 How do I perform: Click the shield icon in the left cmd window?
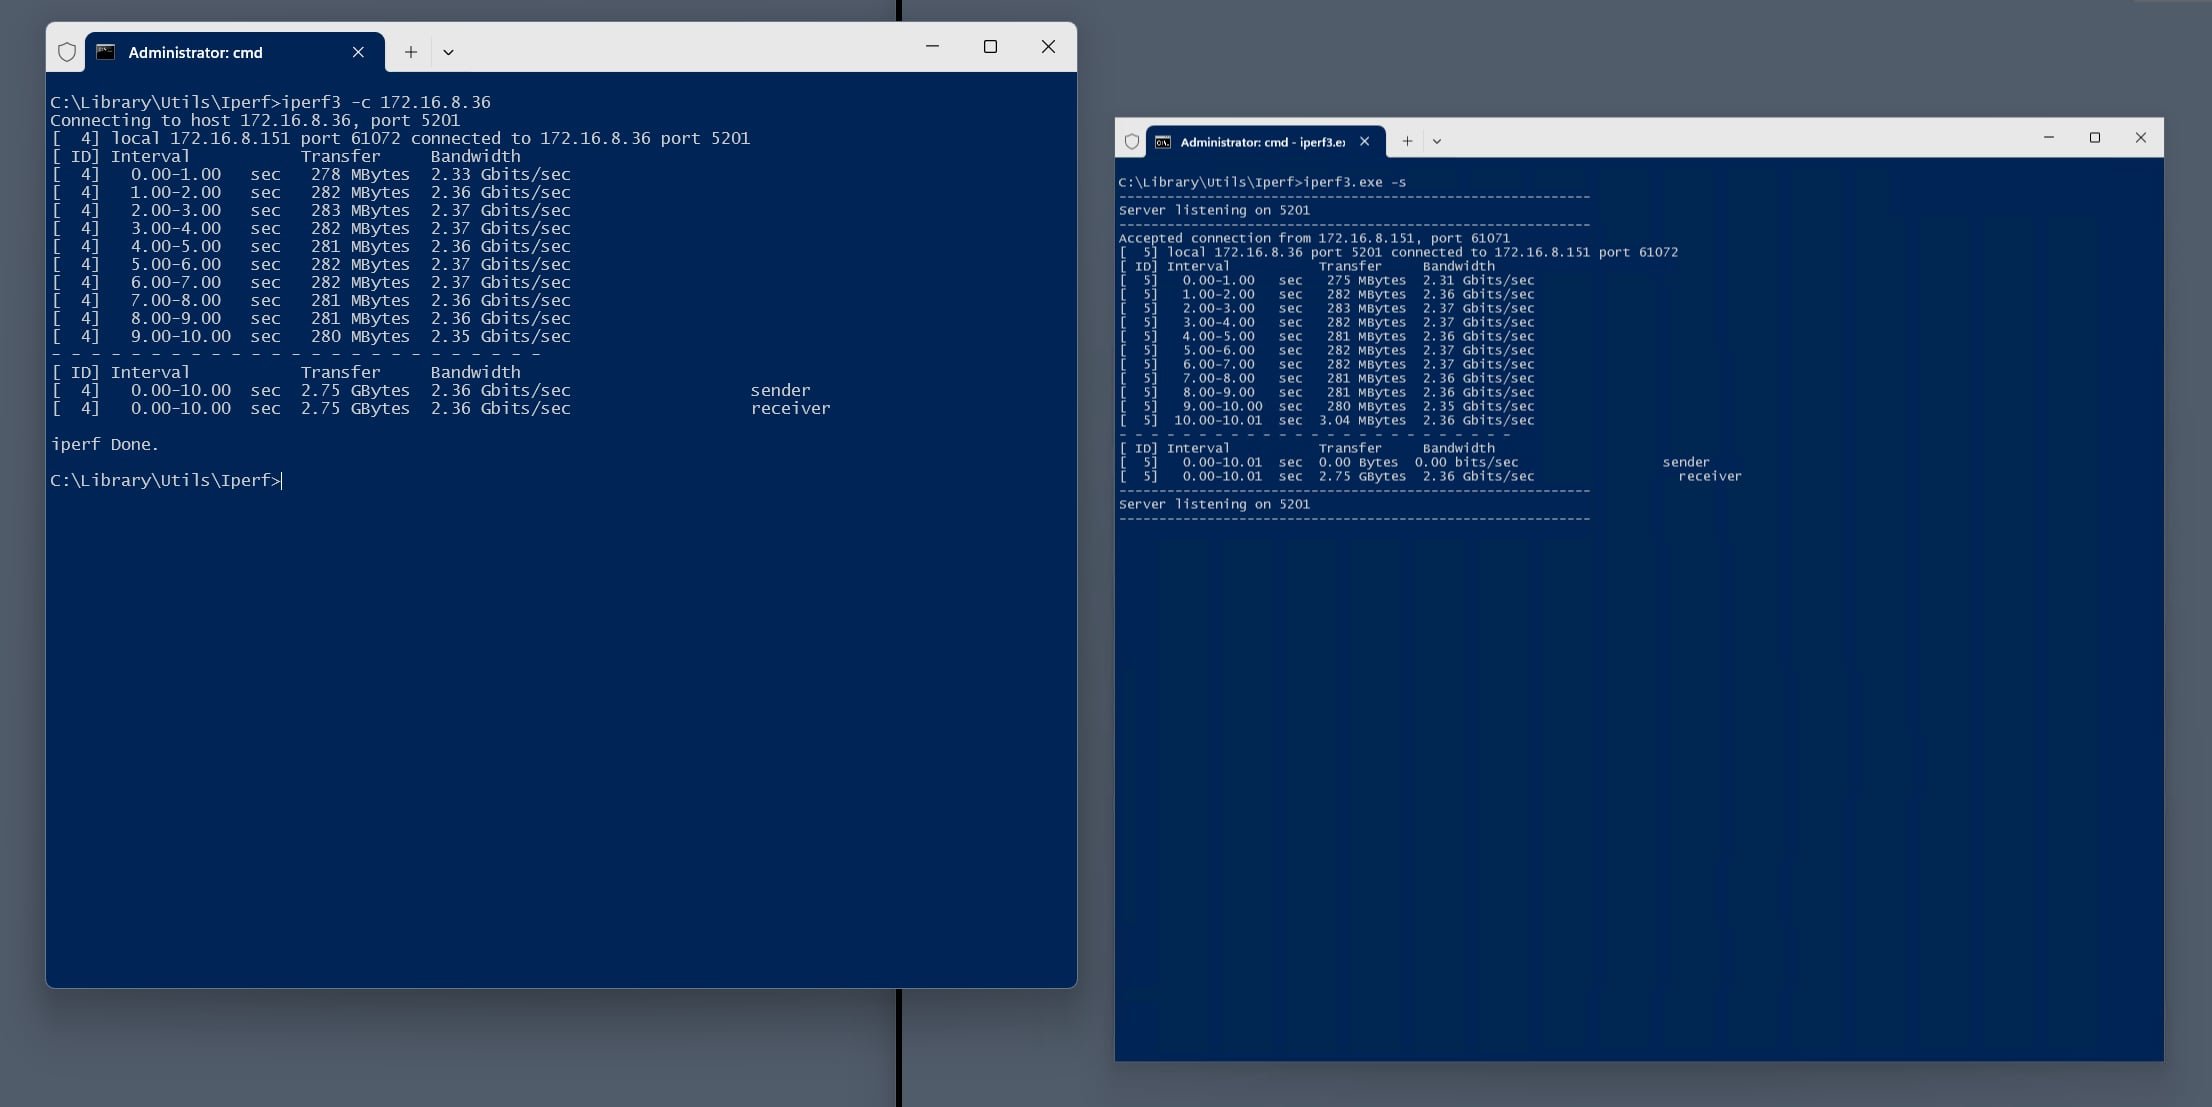(67, 52)
